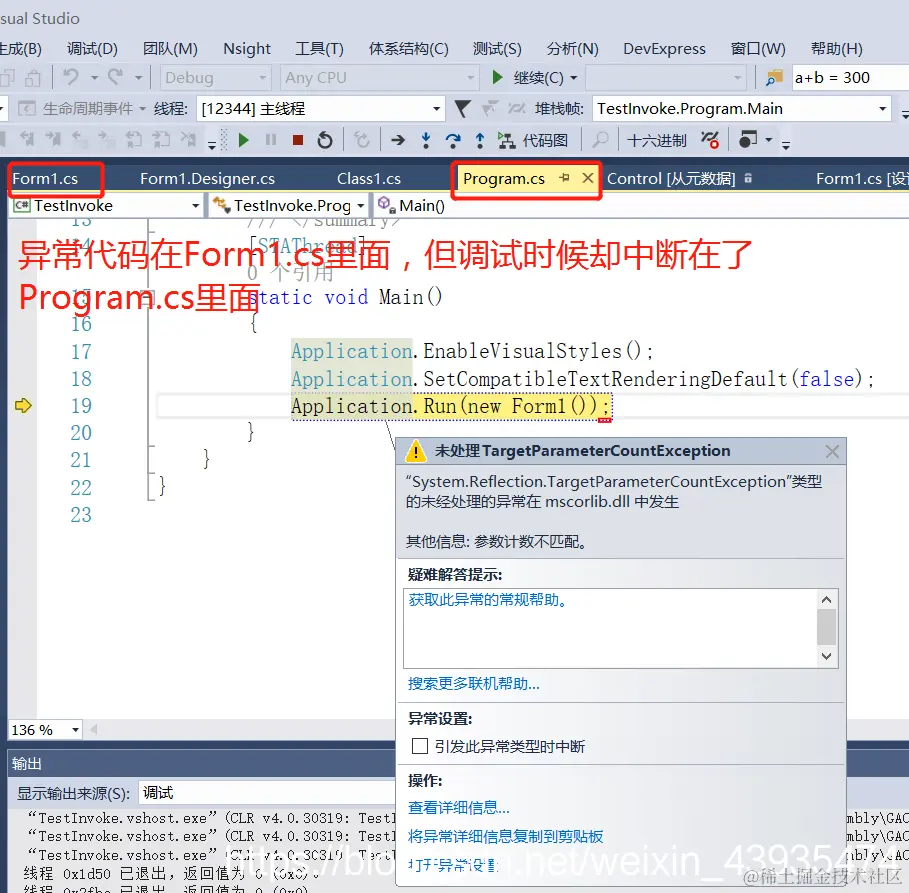Screen dimensions: 909x893
Task: Click Find in Files icon beside a+b search box
Action: (775, 77)
